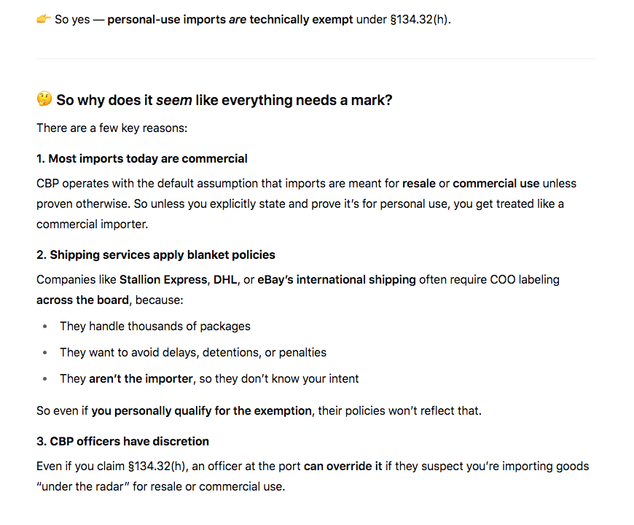Click bullet 'They handle thousands of packages'
The width and height of the screenshot is (634, 525).
click(155, 326)
